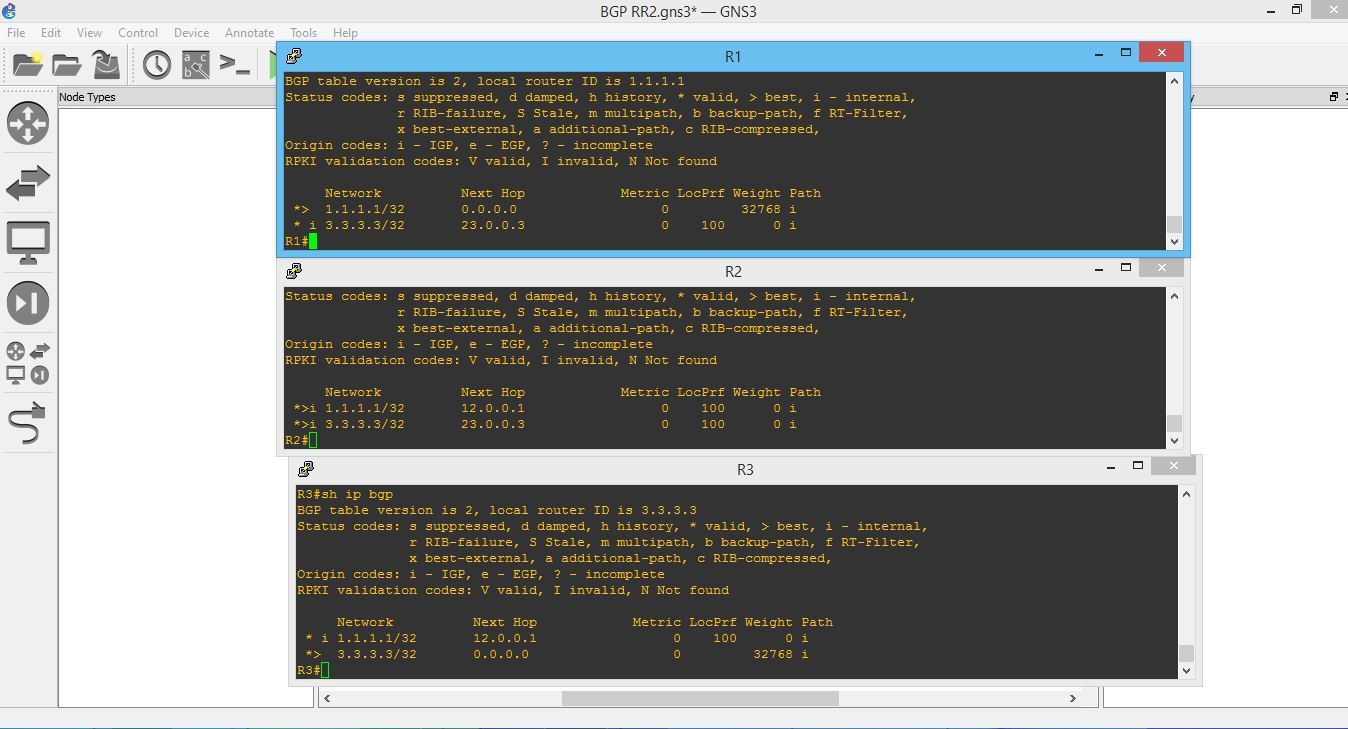The height and width of the screenshot is (729, 1348).
Task: Click the Console connect to all nodes icon
Action: [235, 65]
